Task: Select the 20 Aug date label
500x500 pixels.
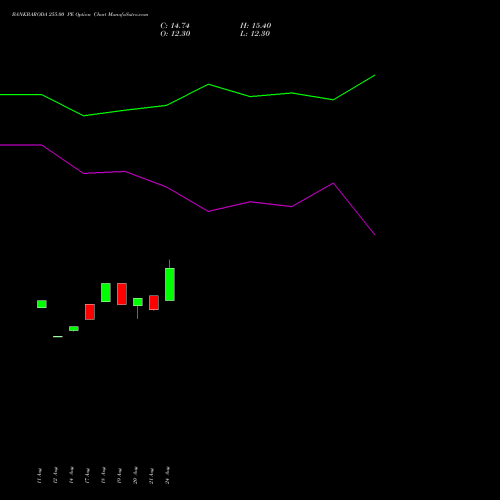Action: 135,475
